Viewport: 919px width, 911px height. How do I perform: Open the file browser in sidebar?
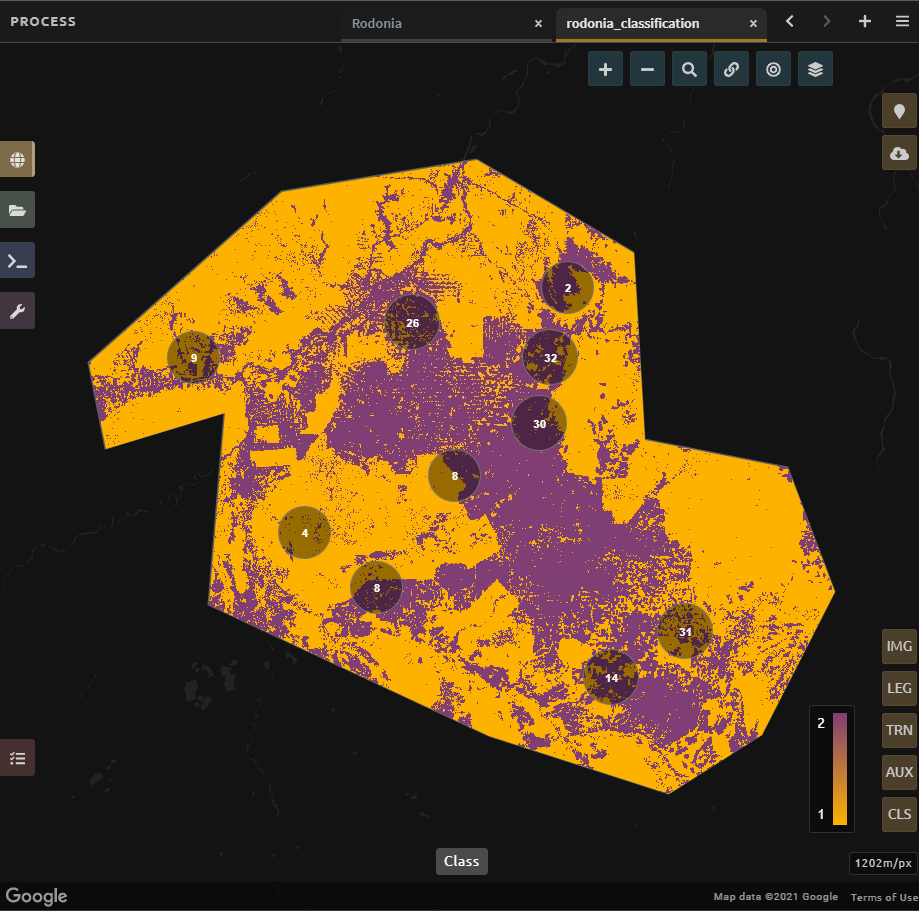coord(17,209)
